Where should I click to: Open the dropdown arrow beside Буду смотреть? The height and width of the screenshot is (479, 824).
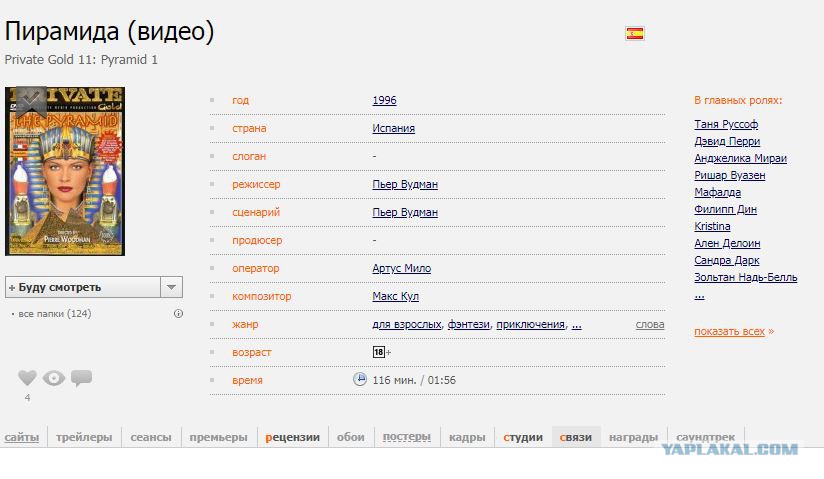172,287
